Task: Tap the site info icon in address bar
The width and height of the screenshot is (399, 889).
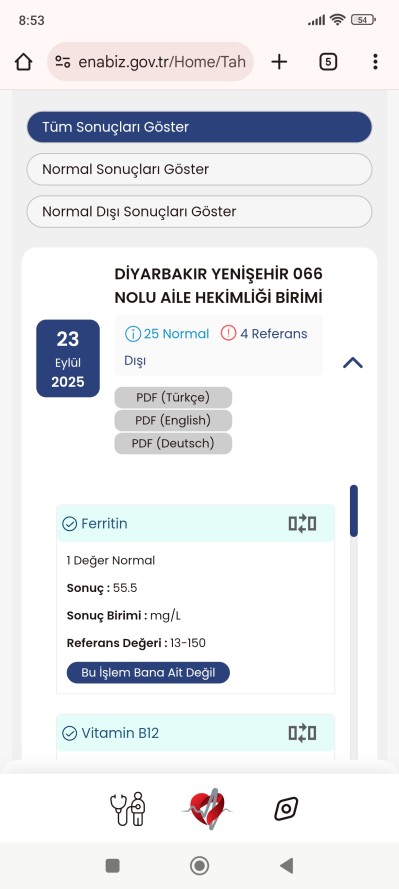Action: (x=63, y=62)
